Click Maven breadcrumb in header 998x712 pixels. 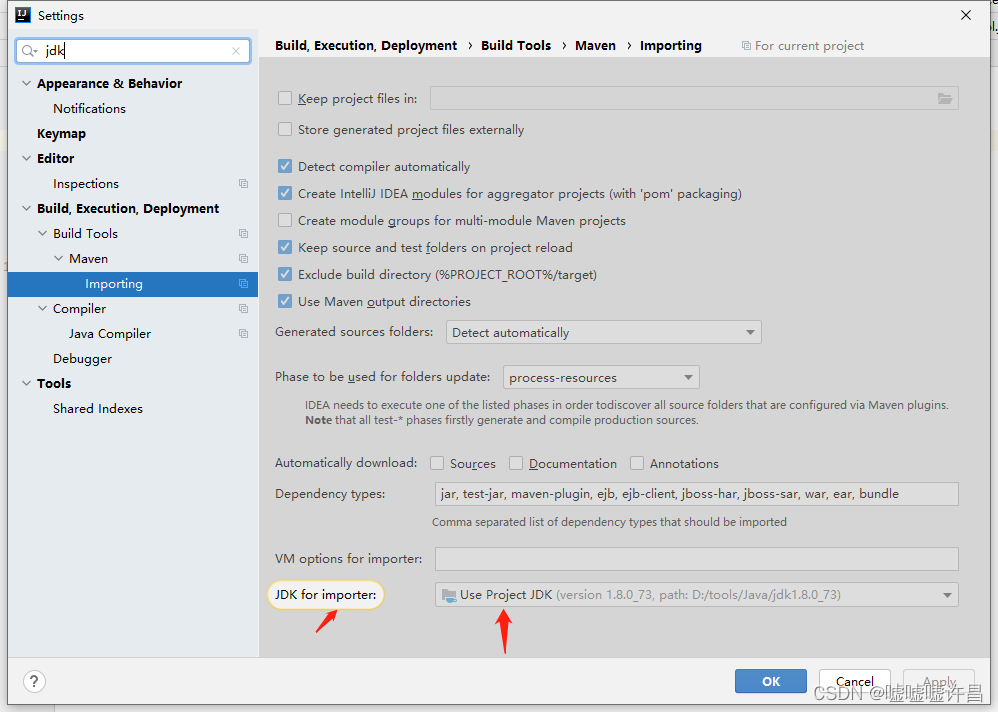595,46
